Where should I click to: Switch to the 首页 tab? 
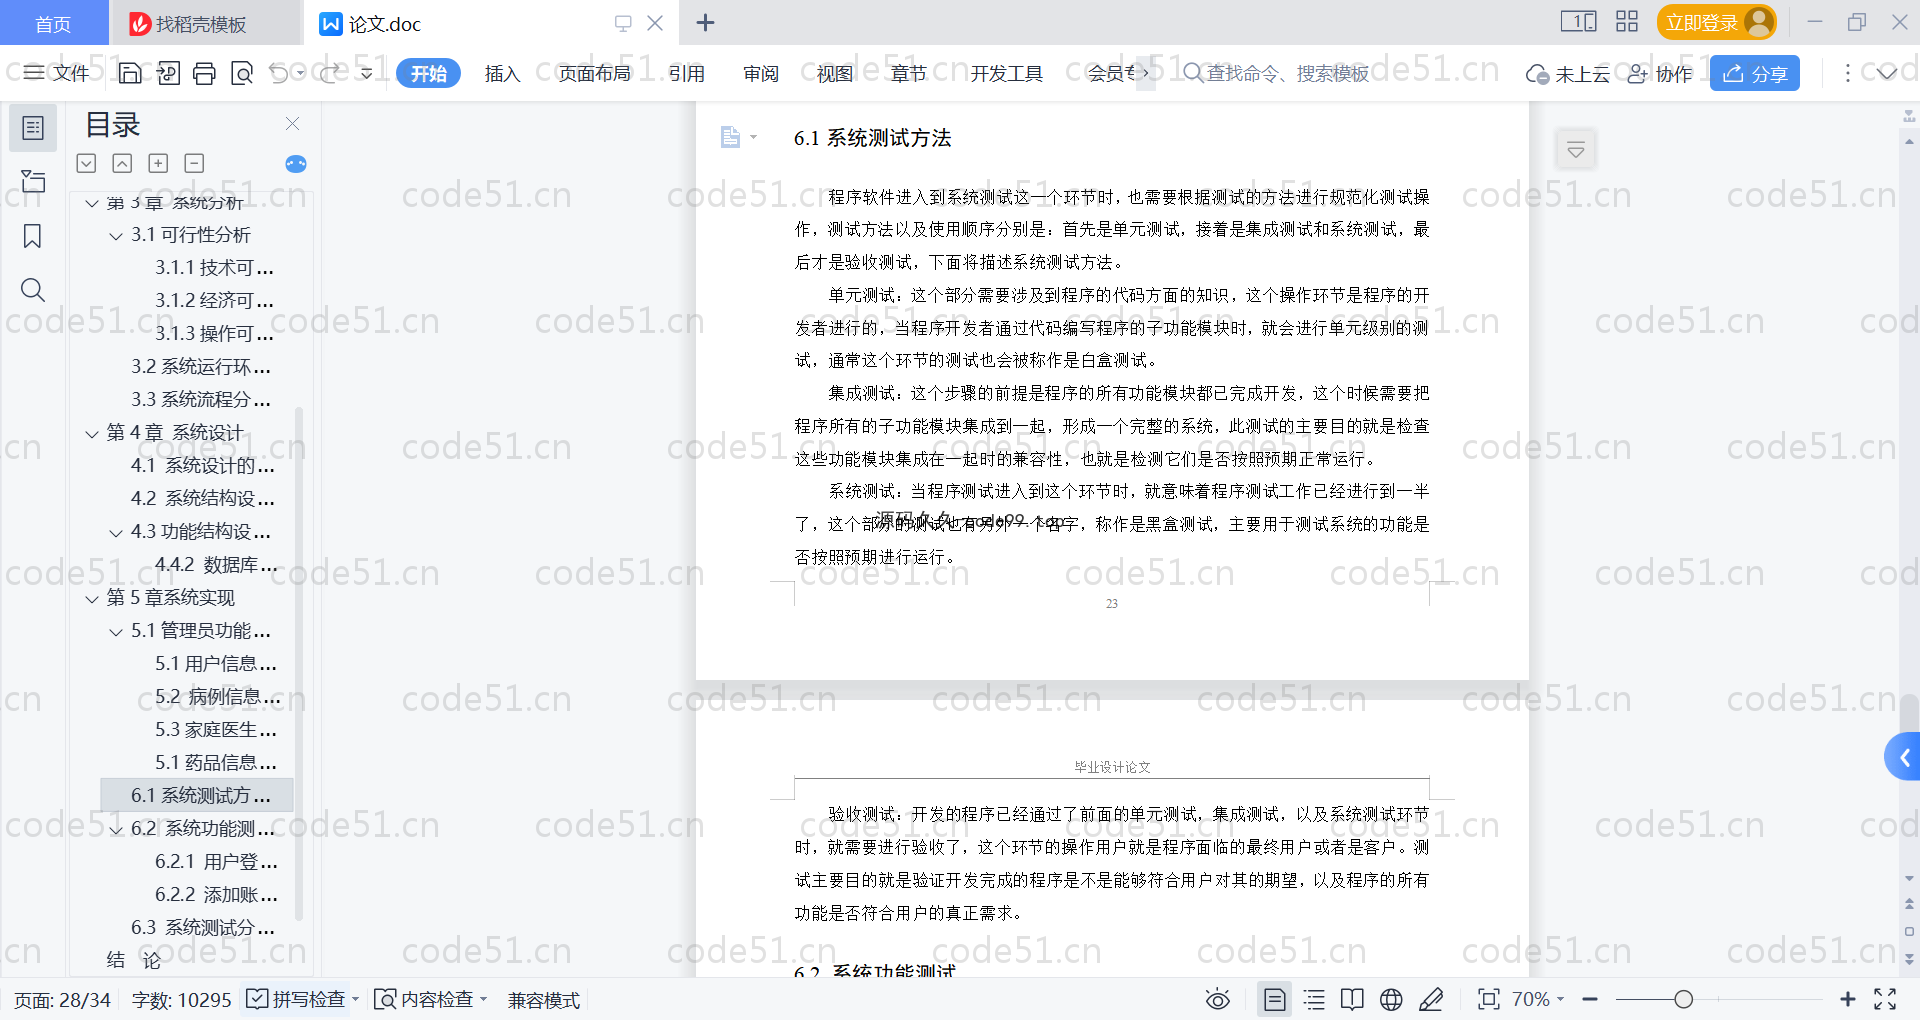(x=53, y=24)
